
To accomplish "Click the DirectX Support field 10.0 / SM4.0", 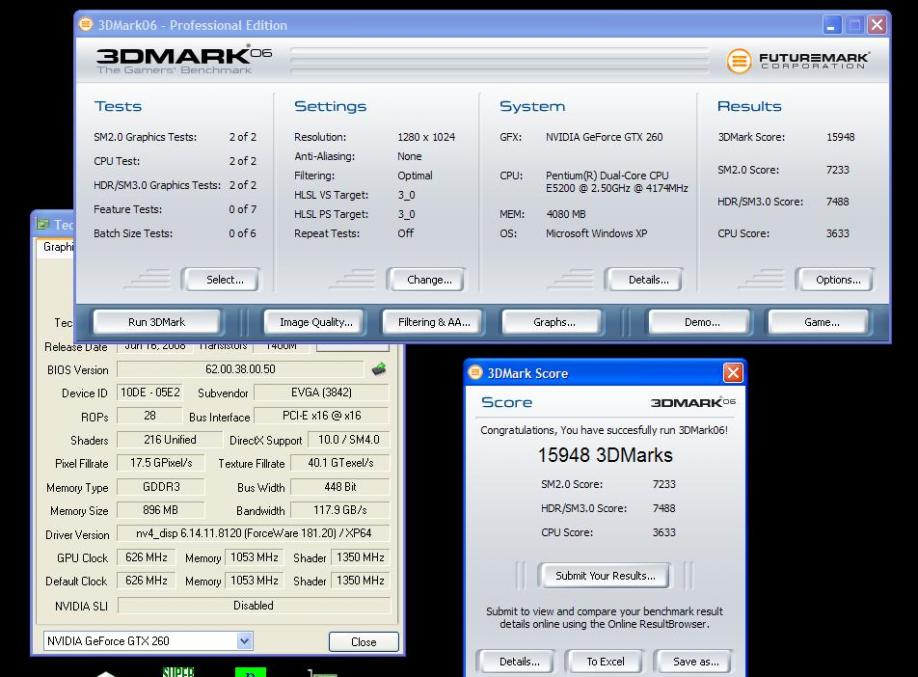I will (348, 440).
